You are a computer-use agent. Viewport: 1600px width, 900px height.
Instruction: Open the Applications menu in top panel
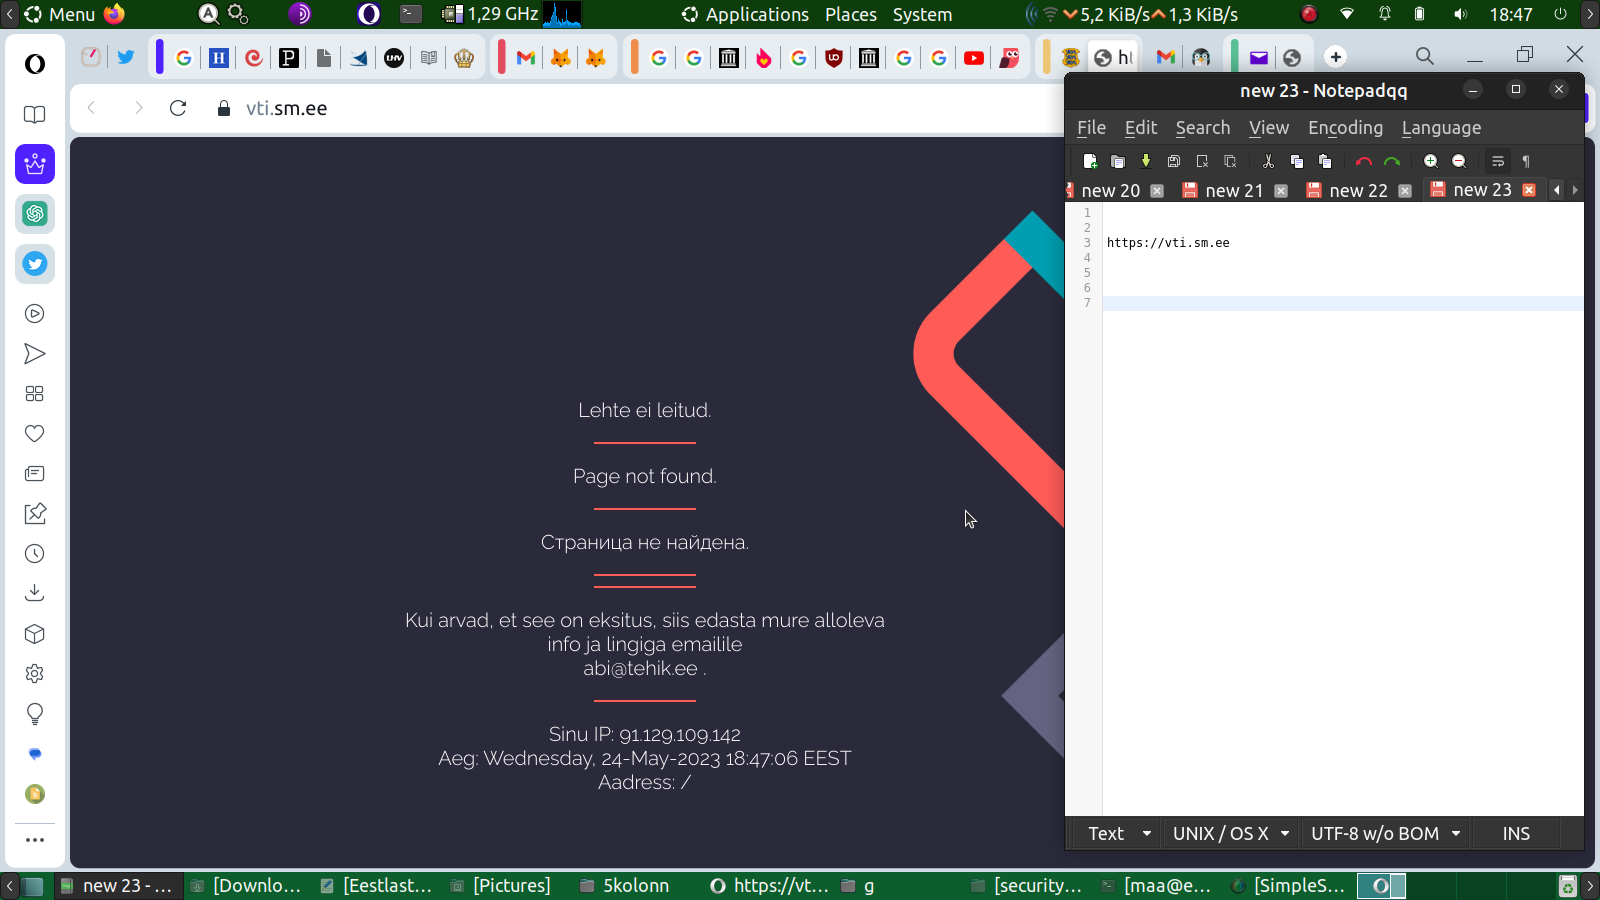(x=757, y=14)
